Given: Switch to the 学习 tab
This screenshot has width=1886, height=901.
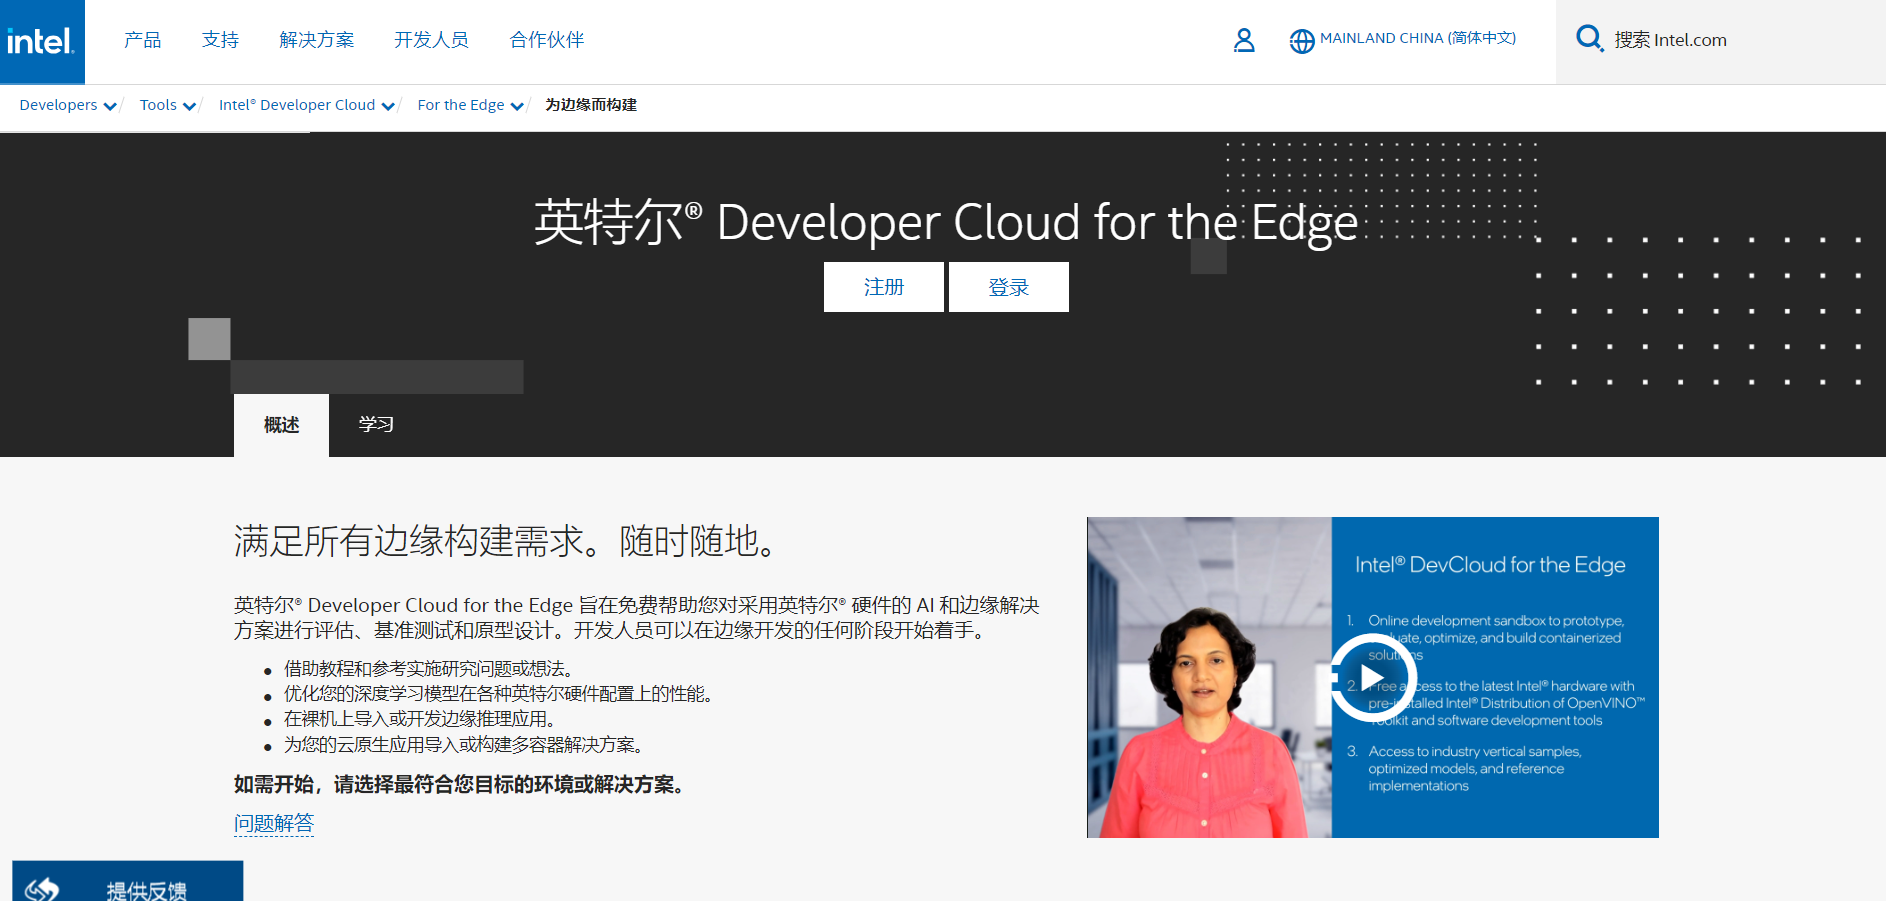Looking at the screenshot, I should point(376,425).
